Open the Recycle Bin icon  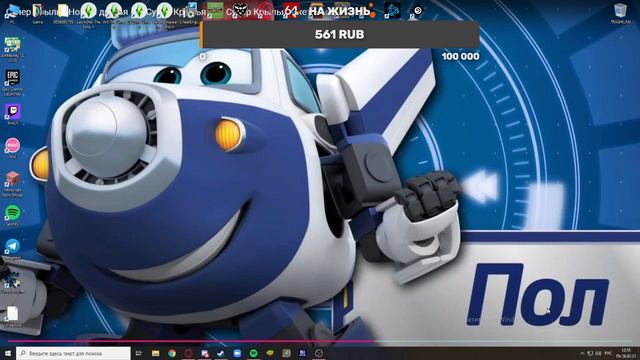(x=620, y=11)
